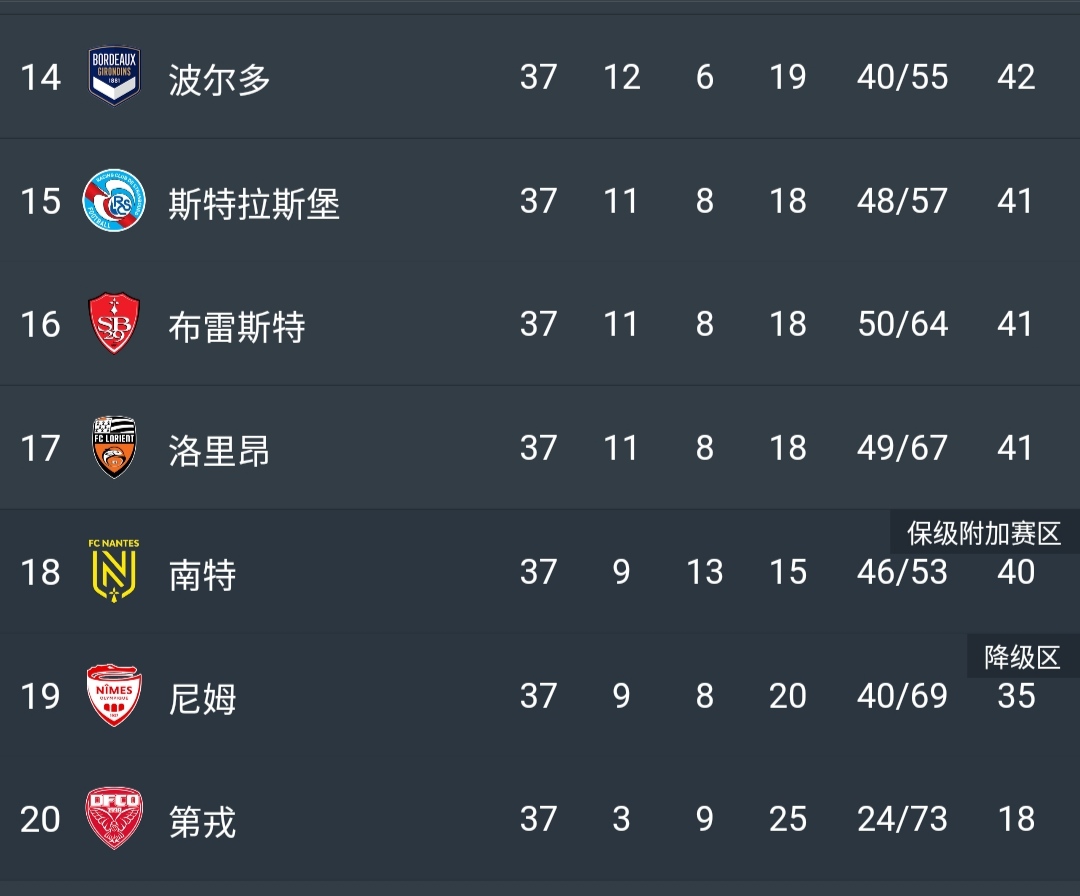
Task: Click team name 洛里昂
Action: 220,450
